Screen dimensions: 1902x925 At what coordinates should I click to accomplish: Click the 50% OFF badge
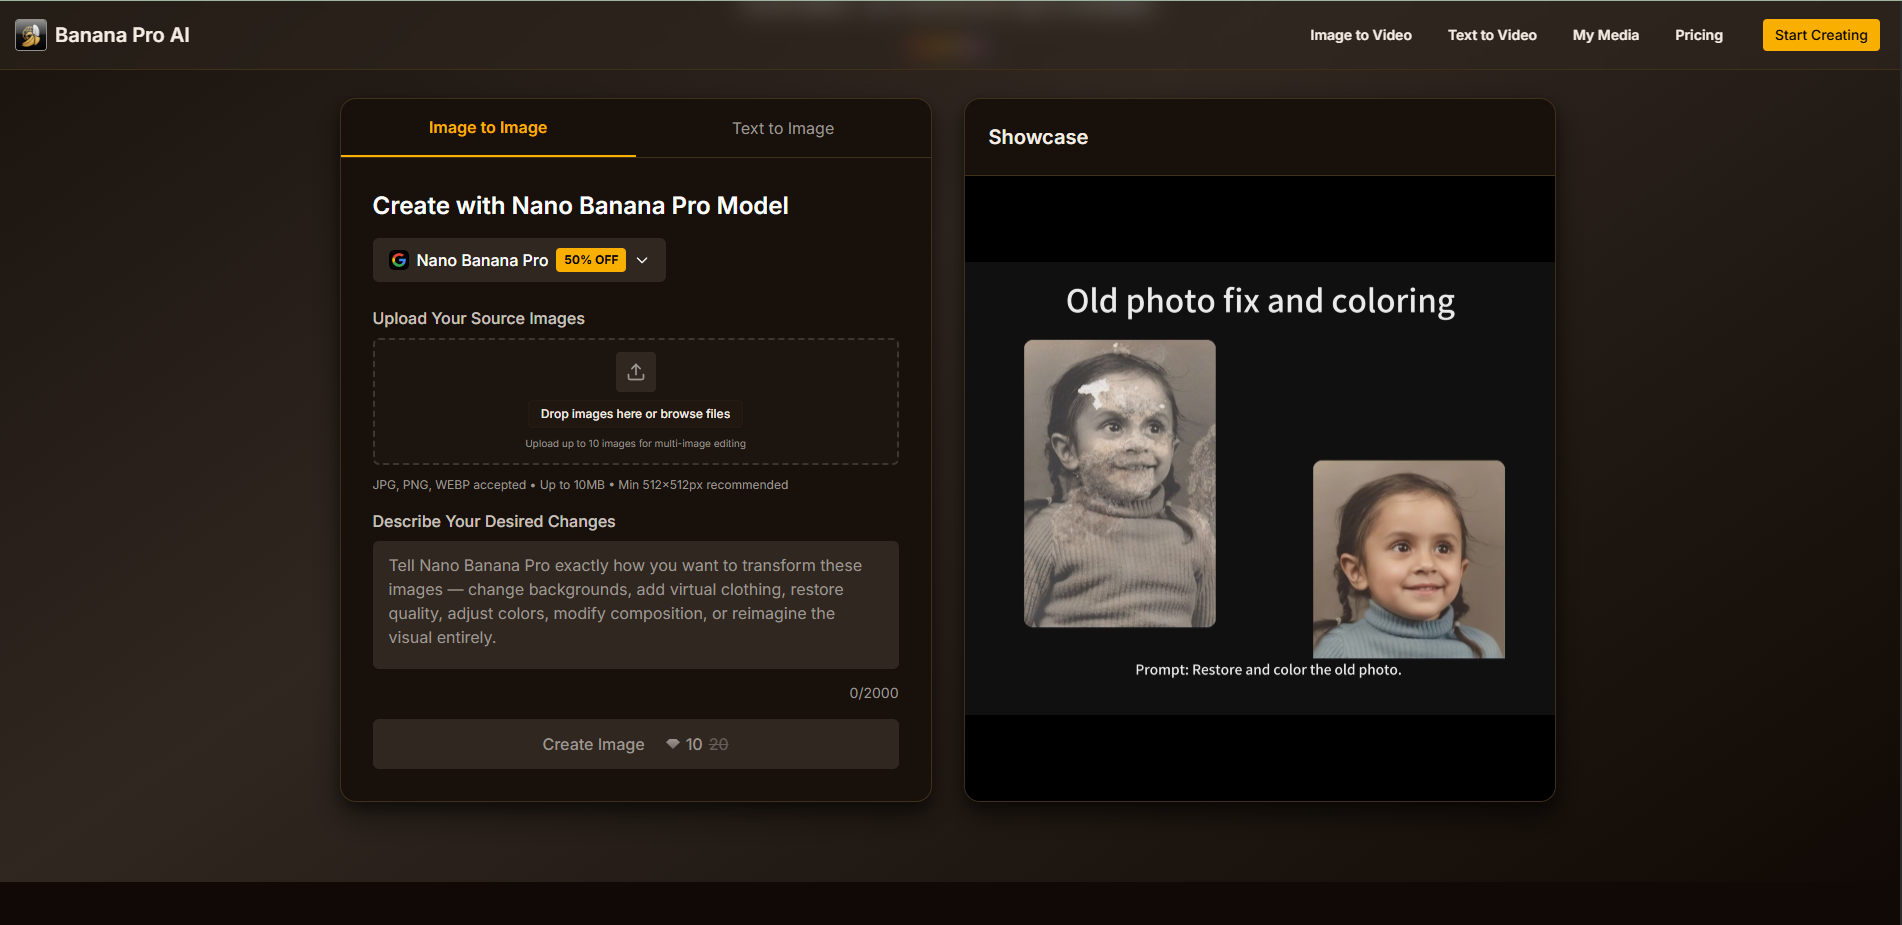point(590,259)
